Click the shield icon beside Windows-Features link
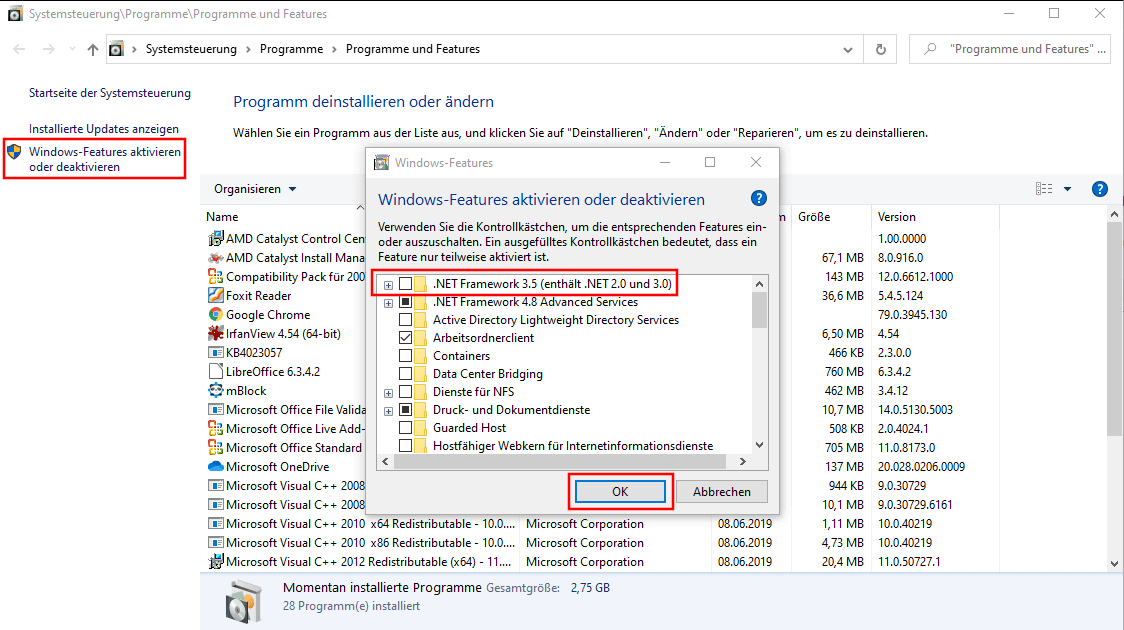 point(14,151)
